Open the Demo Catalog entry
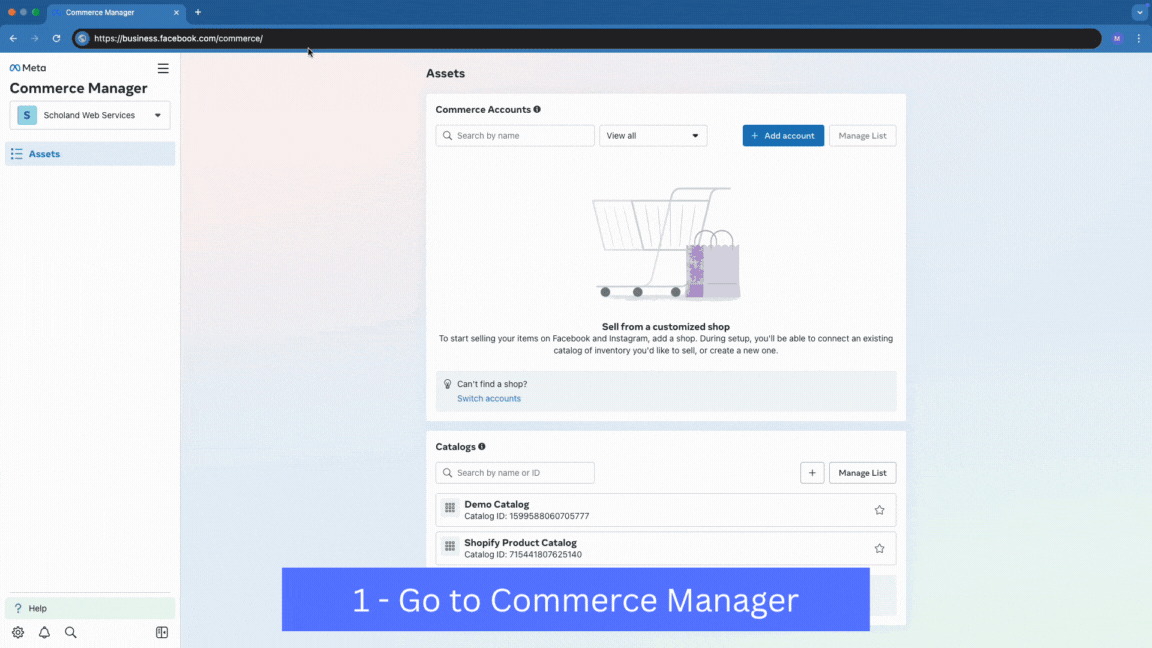 tap(498, 505)
